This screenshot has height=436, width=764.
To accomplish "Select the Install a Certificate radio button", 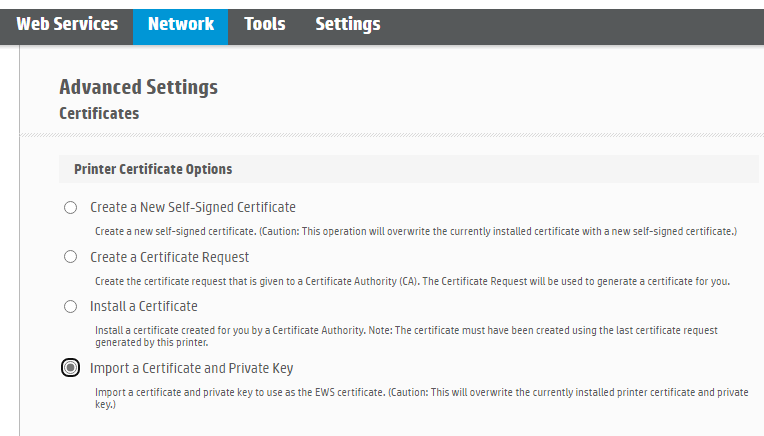I will click(x=71, y=306).
